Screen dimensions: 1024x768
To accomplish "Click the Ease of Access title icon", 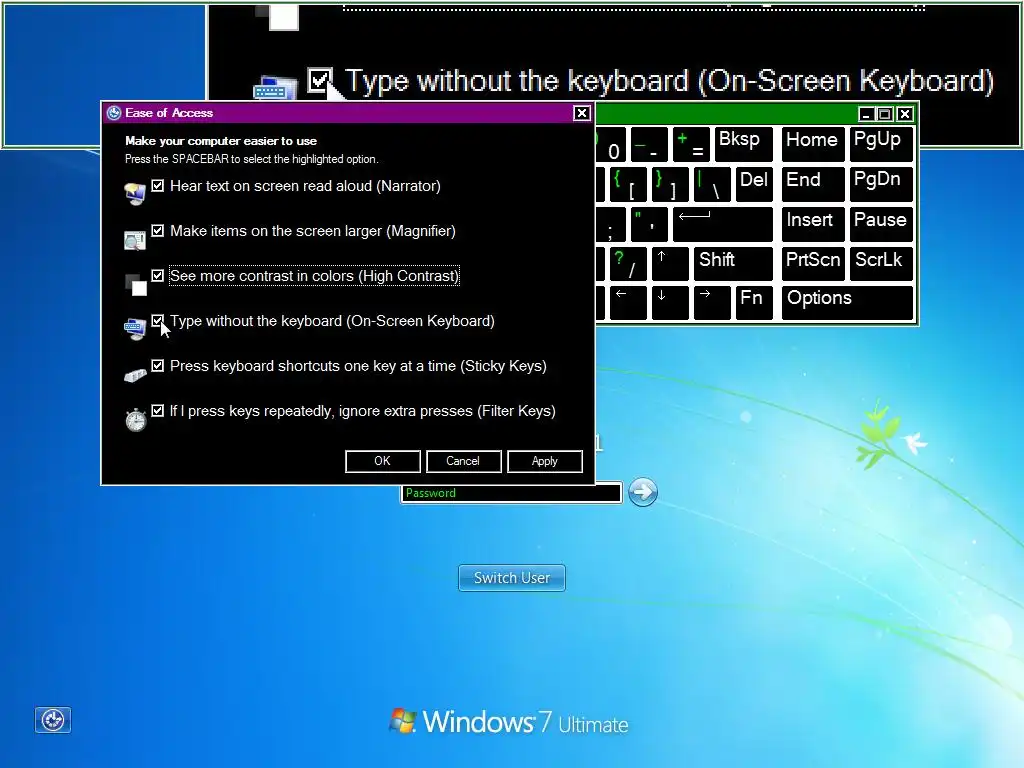I will pos(114,113).
